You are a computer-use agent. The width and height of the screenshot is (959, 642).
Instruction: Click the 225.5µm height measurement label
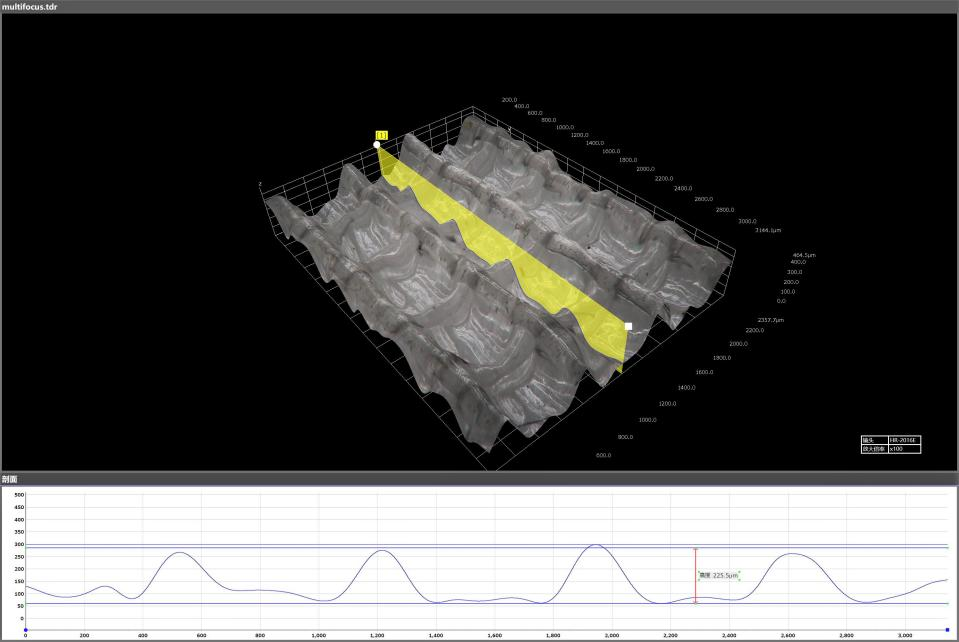tap(718, 576)
